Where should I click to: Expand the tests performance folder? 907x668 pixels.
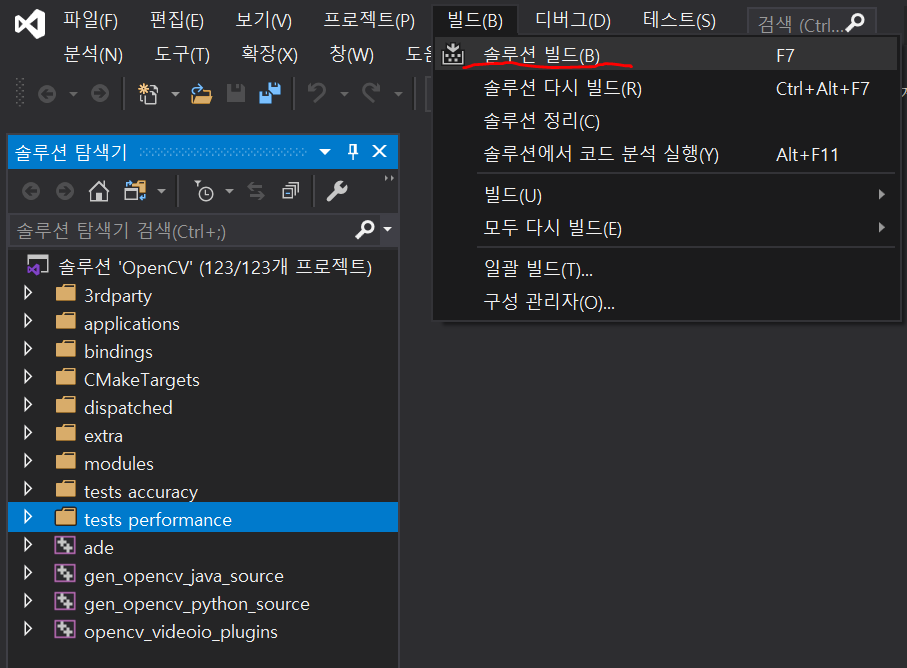[x=28, y=517]
